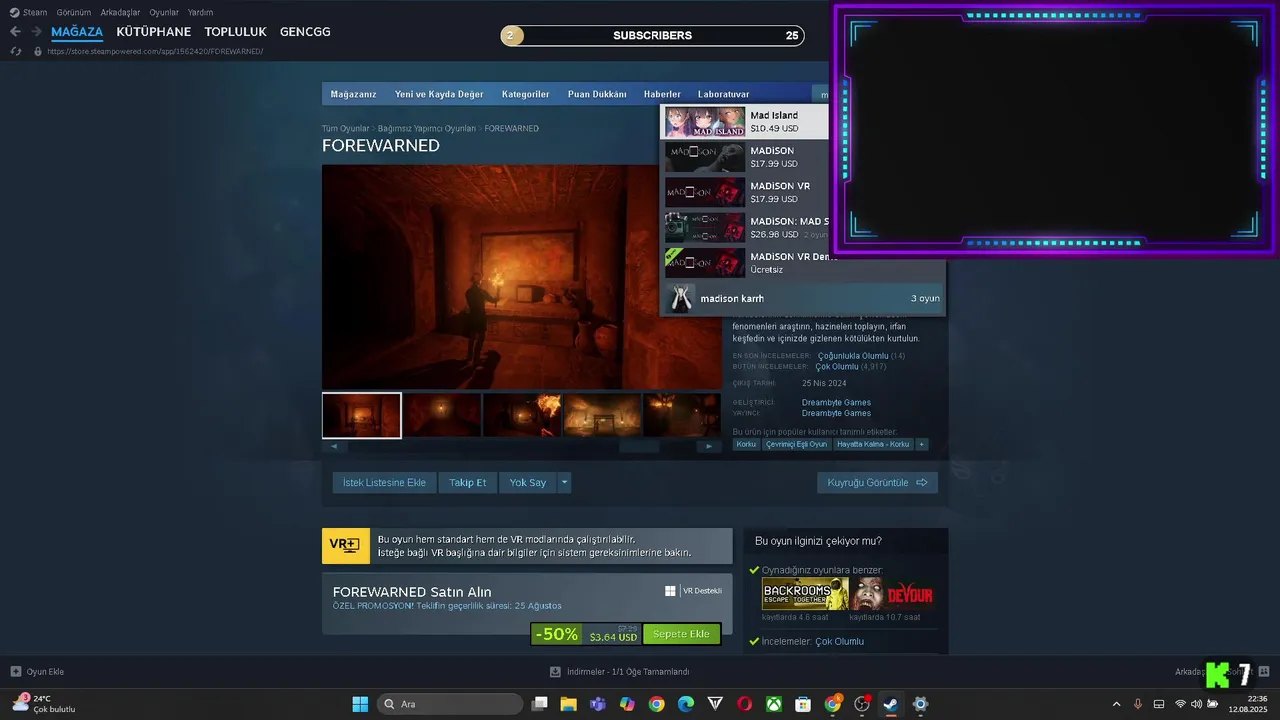This screenshot has height=720, width=1280.
Task: Switch to the TOPLULUK tab
Action: (x=235, y=32)
